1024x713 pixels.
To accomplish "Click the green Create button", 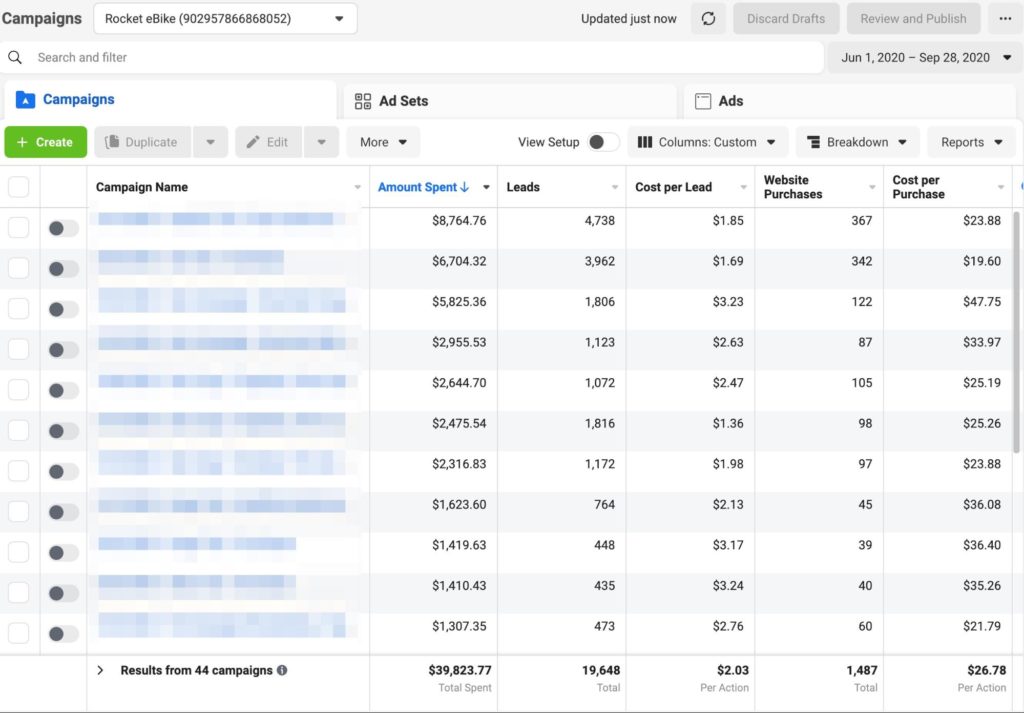I will [x=46, y=142].
